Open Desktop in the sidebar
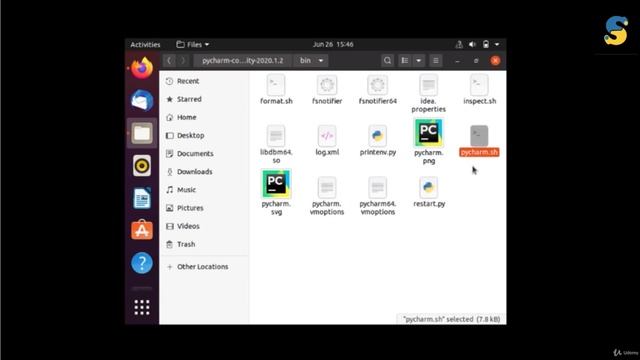Image resolution: width=640 pixels, height=360 pixels. [x=204, y=135]
